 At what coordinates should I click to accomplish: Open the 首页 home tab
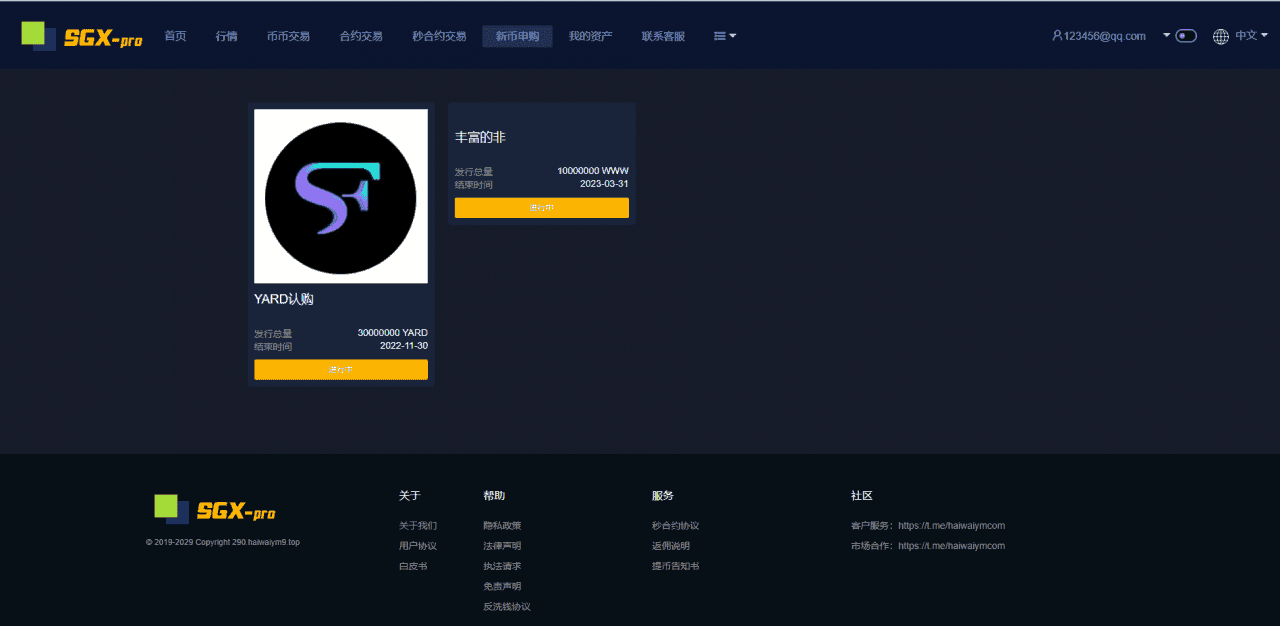click(175, 36)
